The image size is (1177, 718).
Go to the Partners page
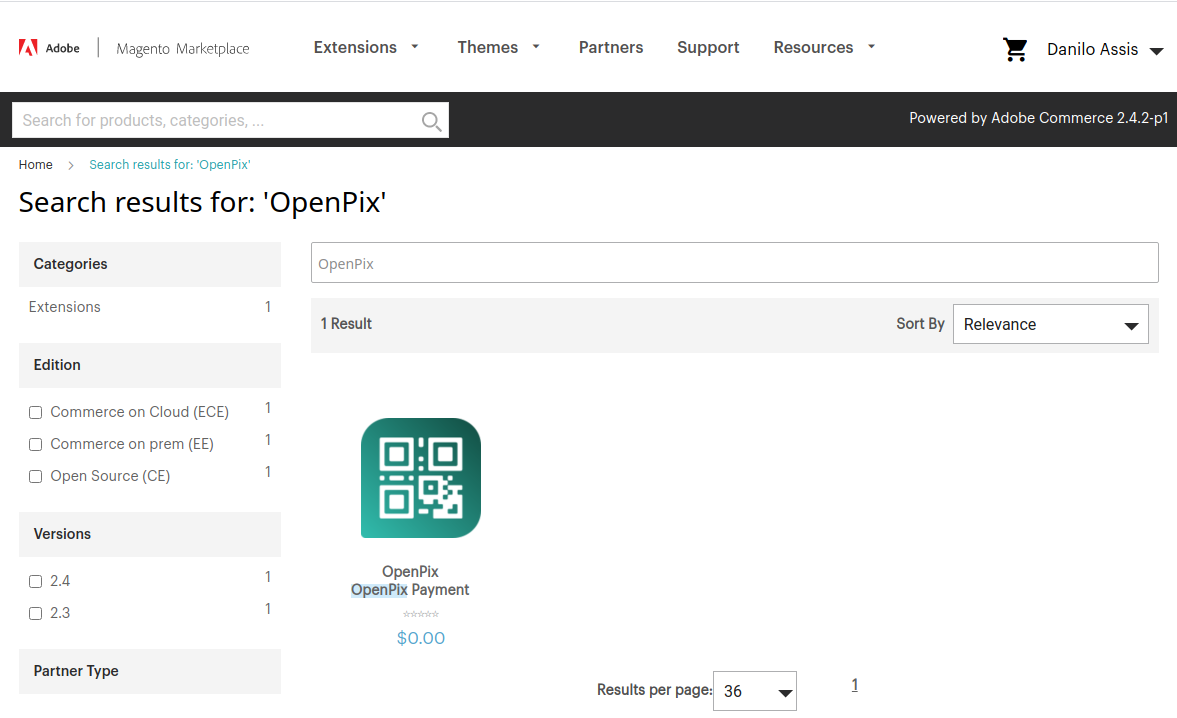click(x=611, y=47)
